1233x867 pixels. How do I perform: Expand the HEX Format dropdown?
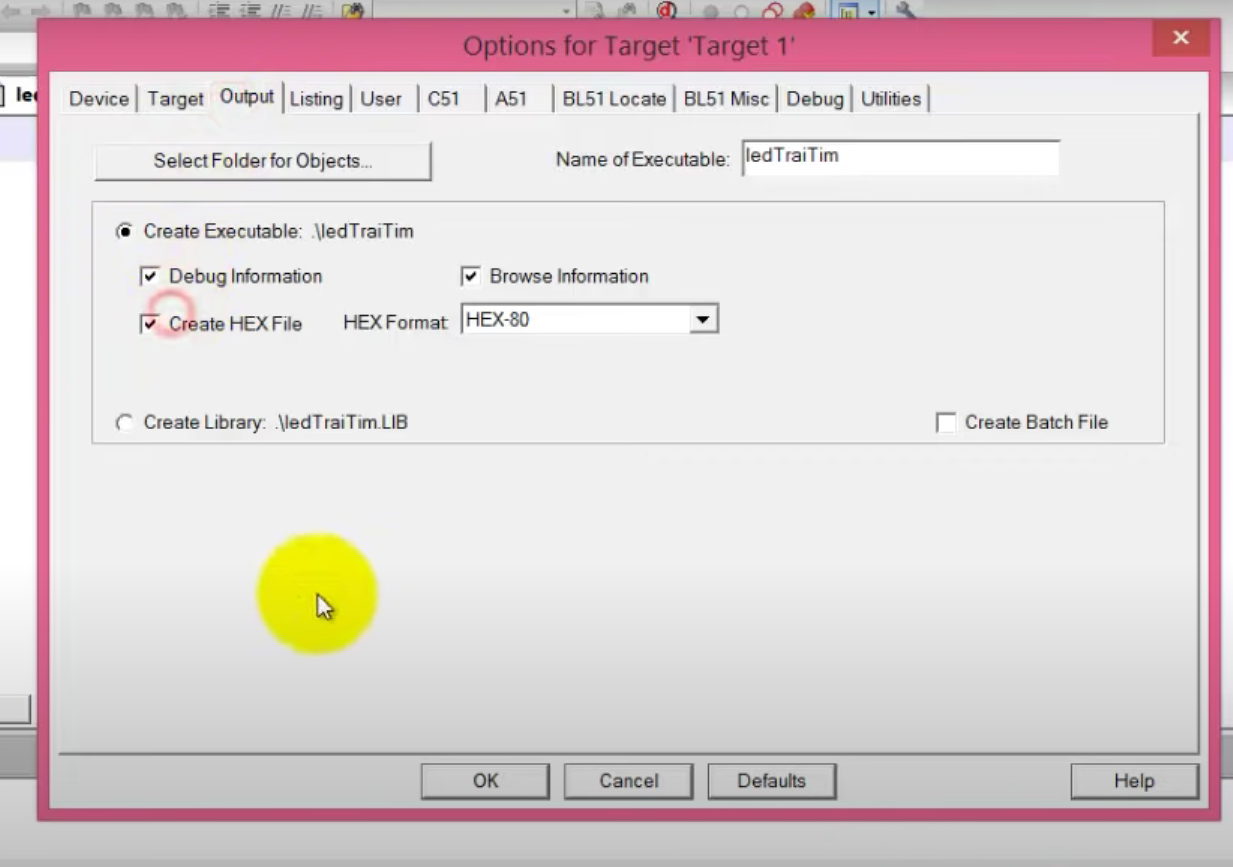pos(702,320)
